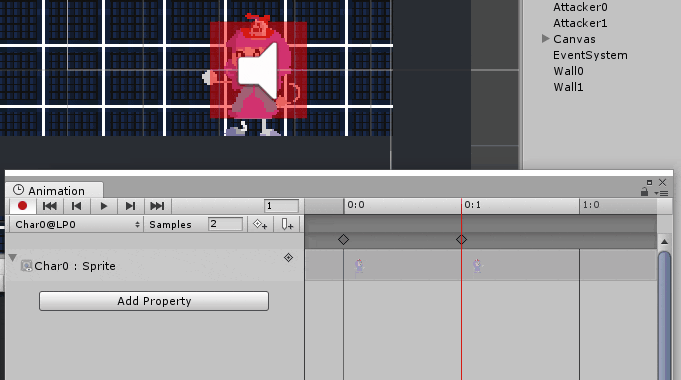Collapse the Char0 : Sprite property triangle
This screenshot has height=380, width=681.
(x=13, y=258)
